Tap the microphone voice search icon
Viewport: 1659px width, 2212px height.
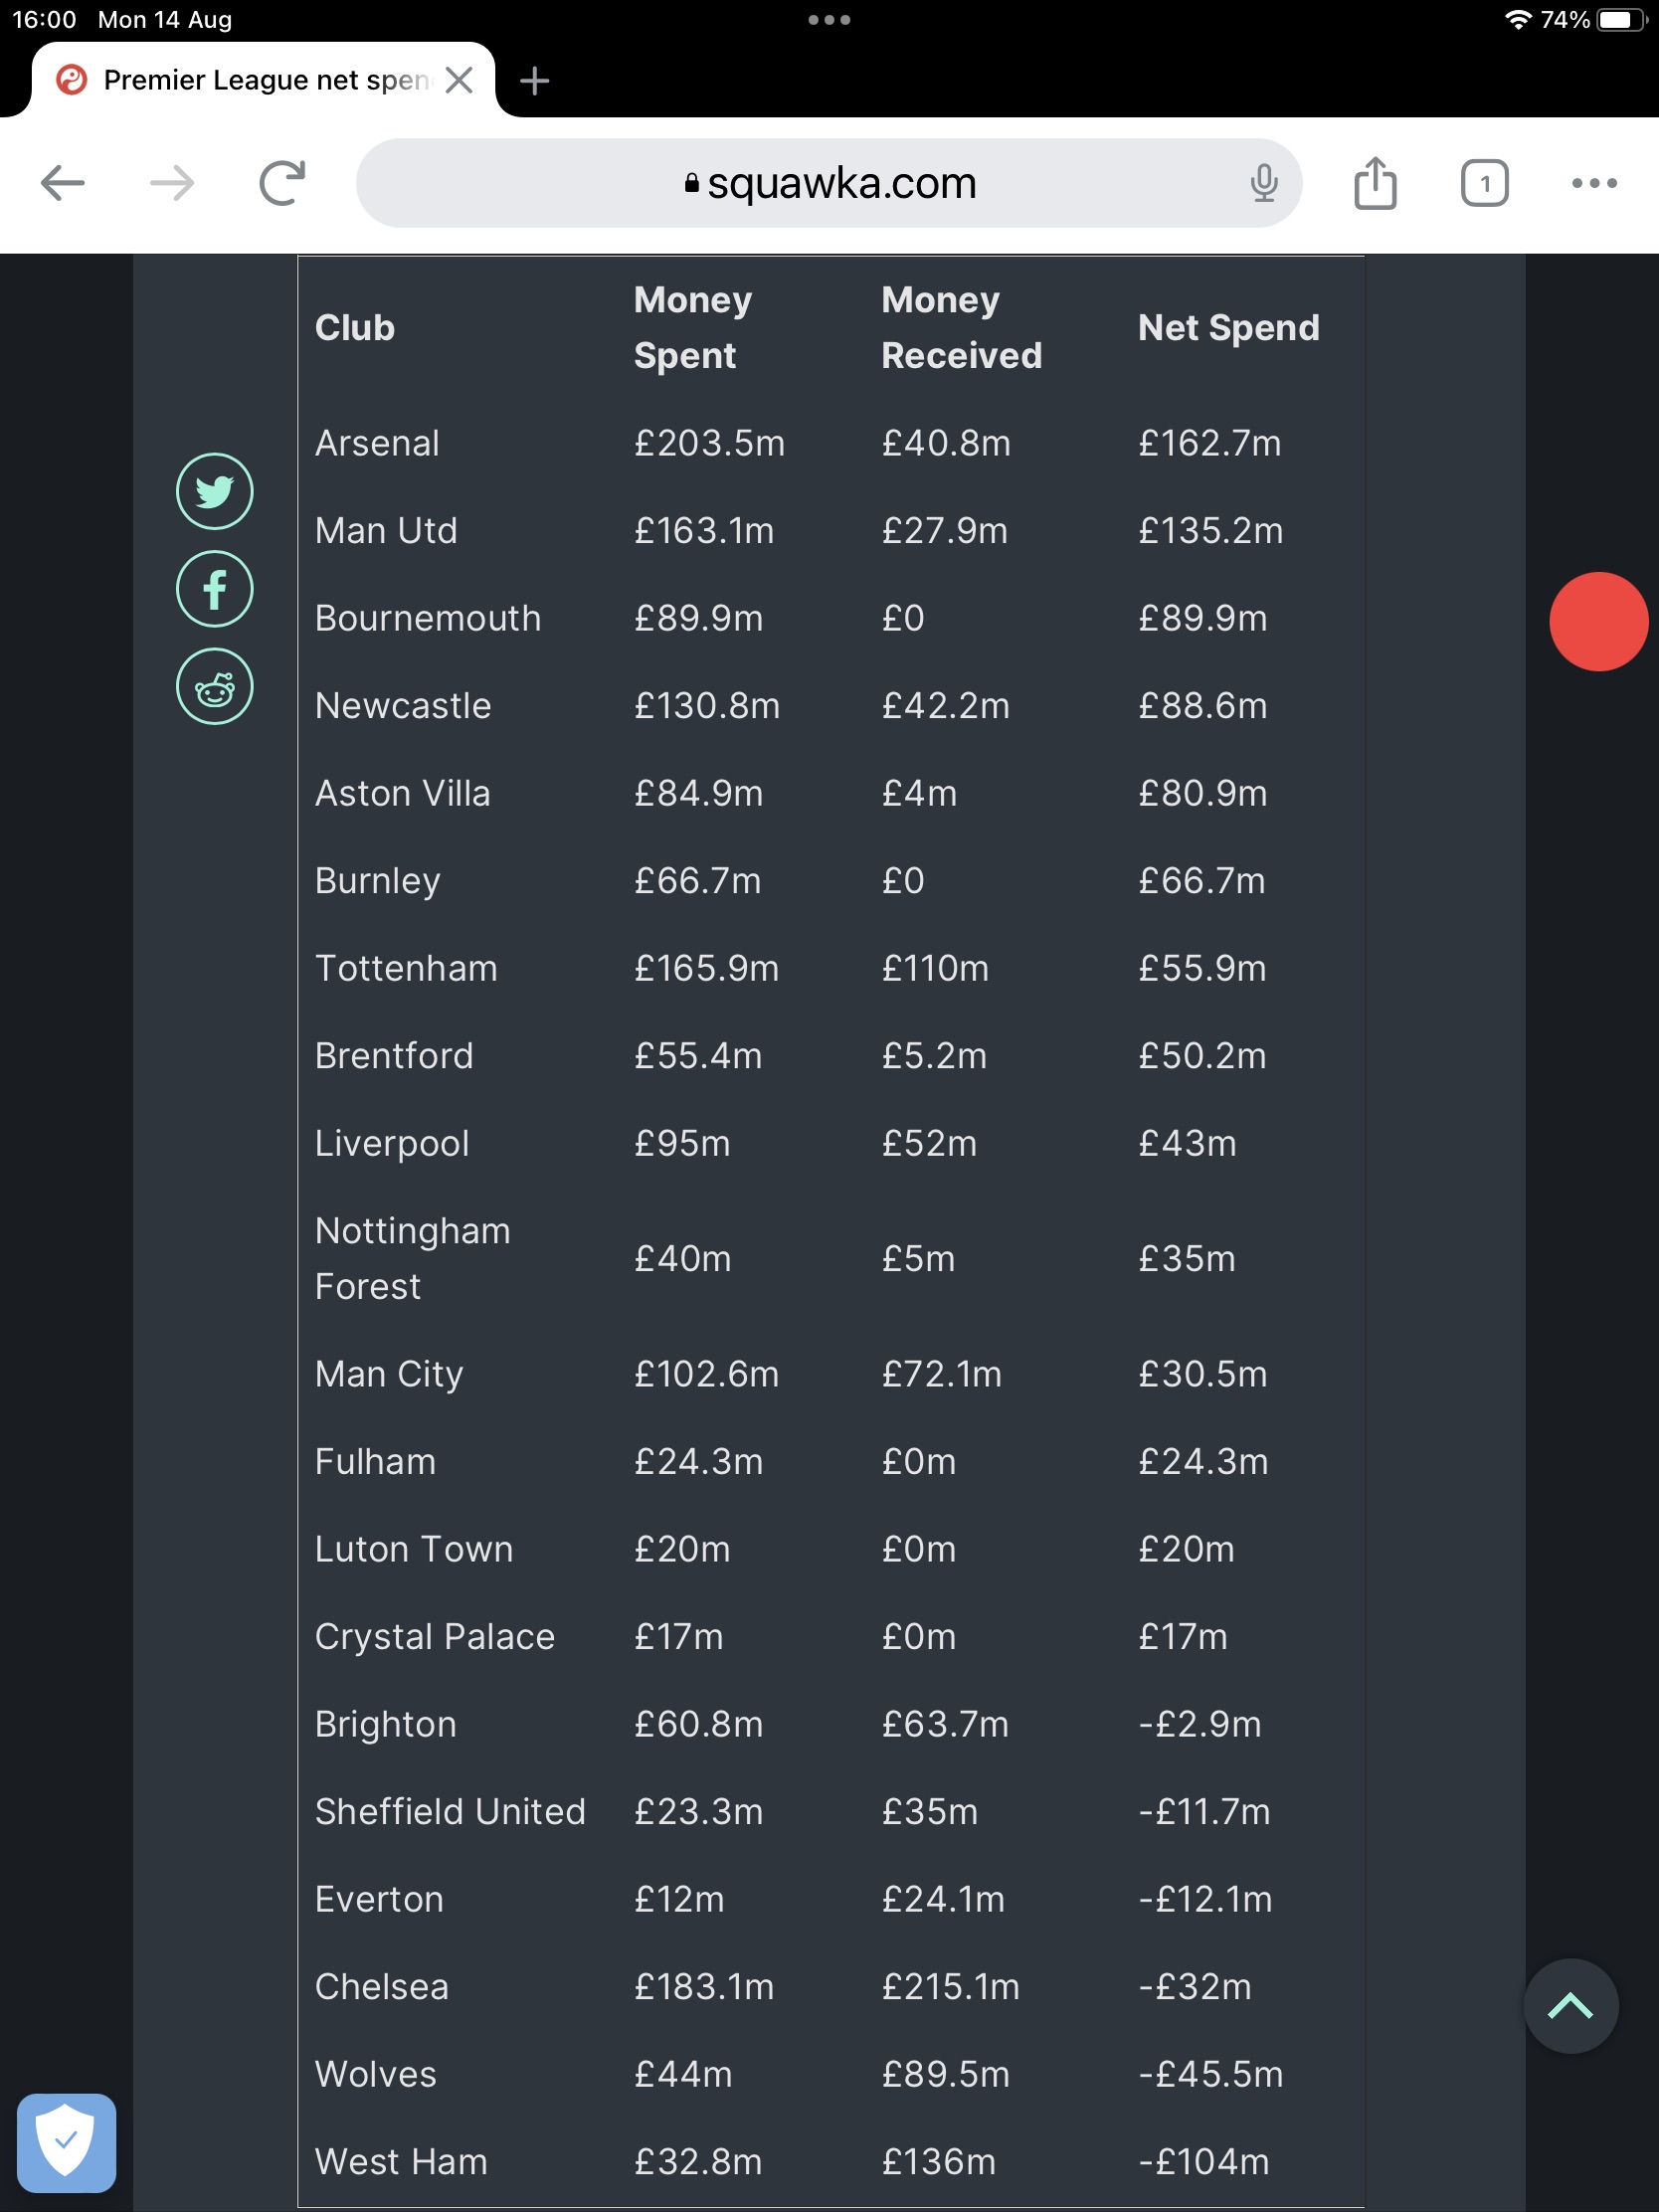pos(1263,183)
